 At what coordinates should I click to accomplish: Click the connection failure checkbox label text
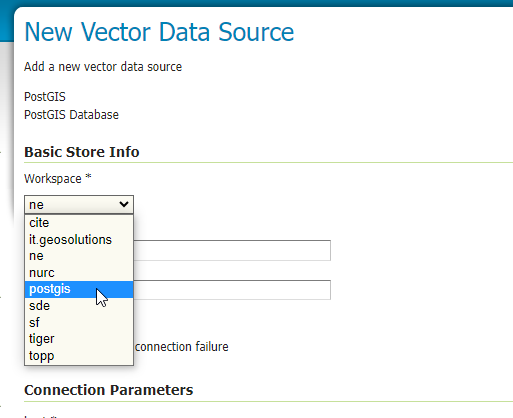click(182, 347)
